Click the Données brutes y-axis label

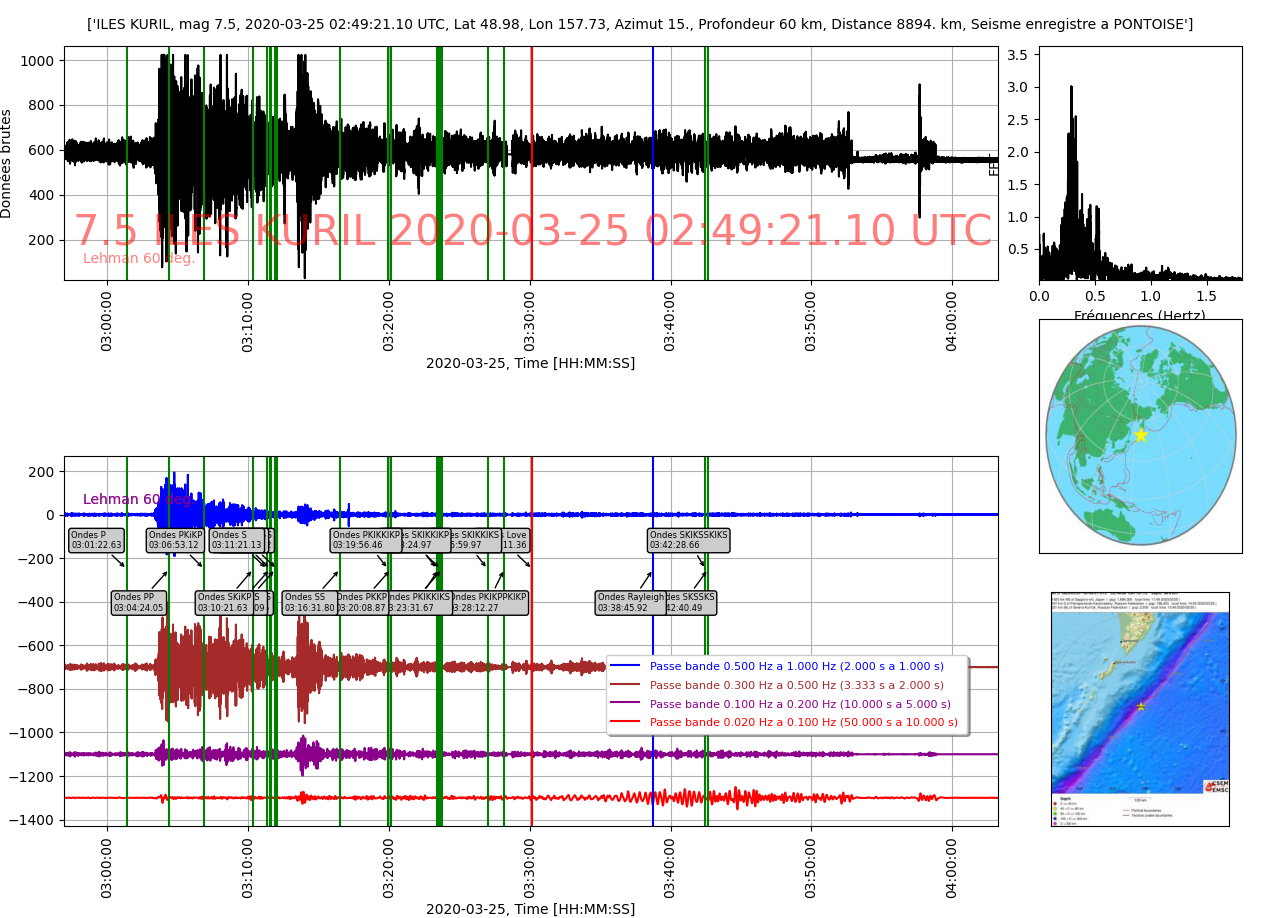(x=8, y=163)
